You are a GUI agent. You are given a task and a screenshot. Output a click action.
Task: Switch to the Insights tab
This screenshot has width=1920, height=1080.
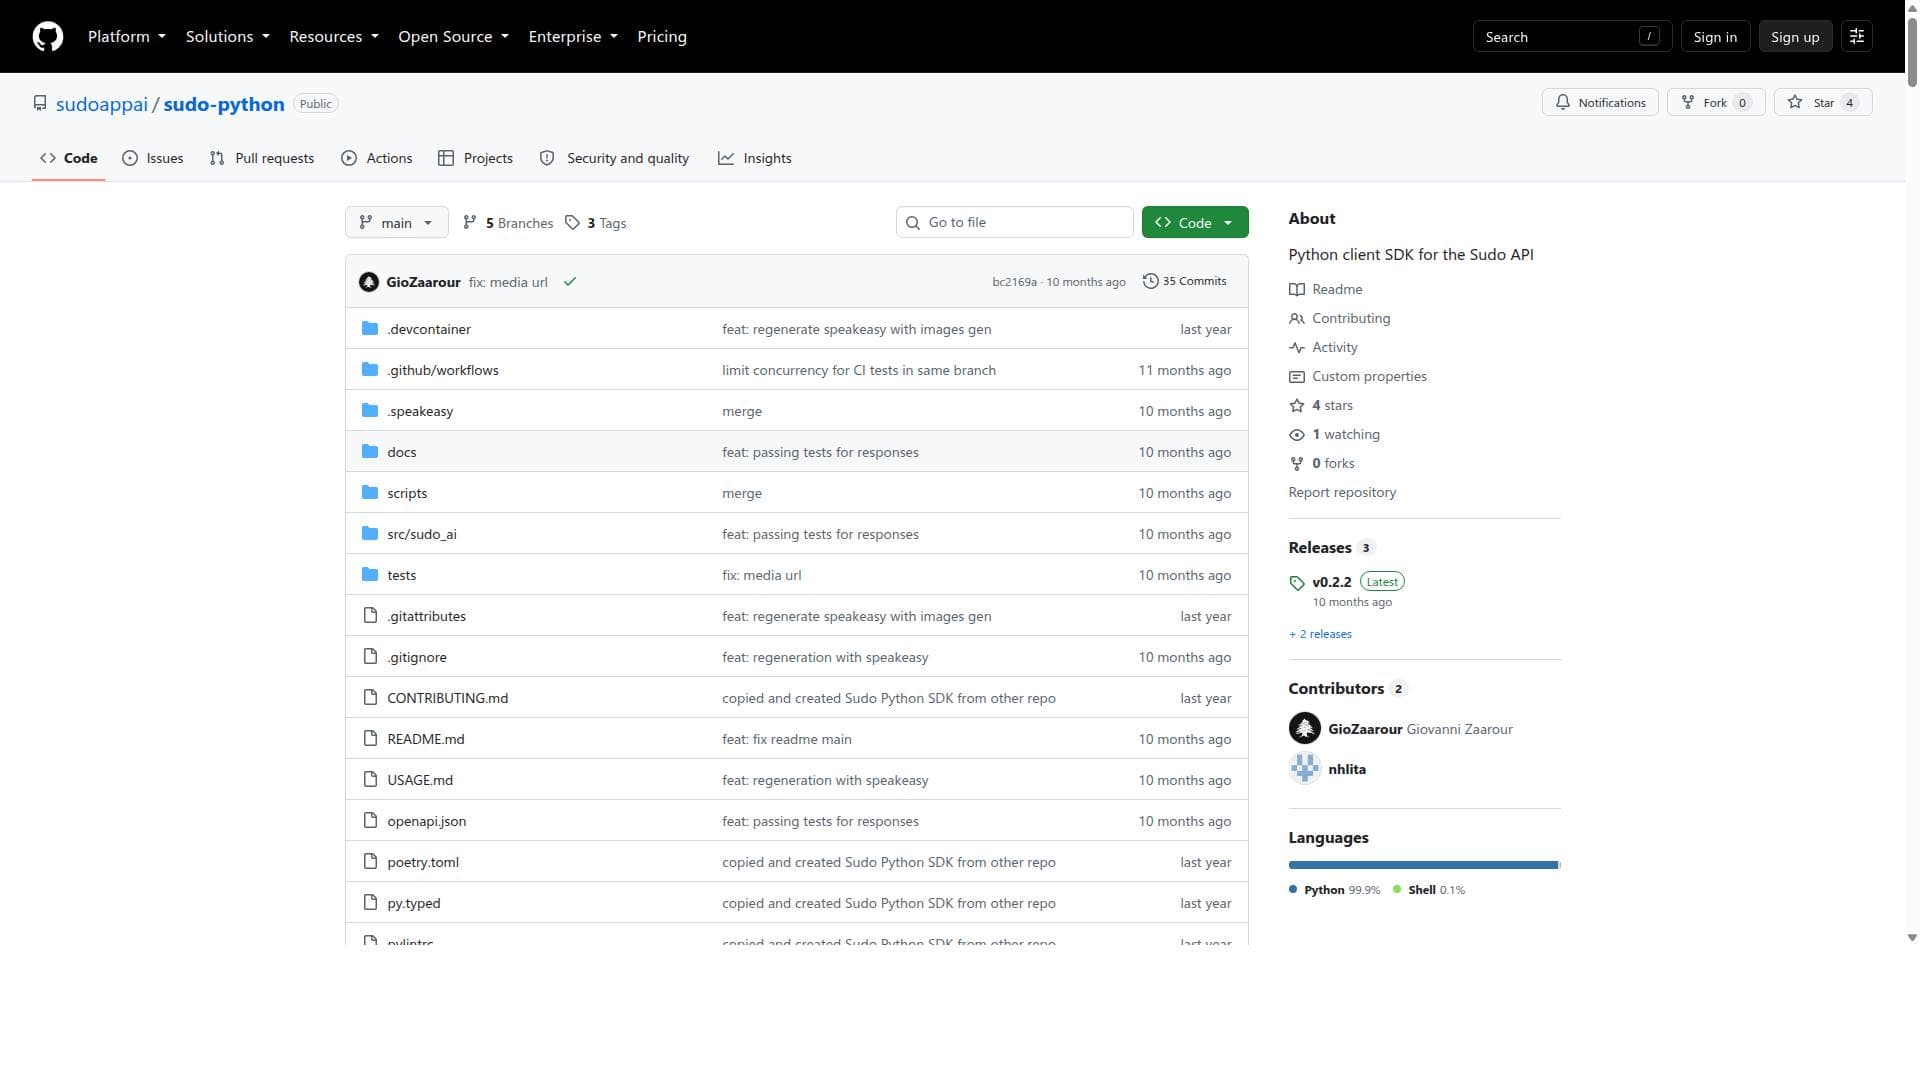point(755,158)
